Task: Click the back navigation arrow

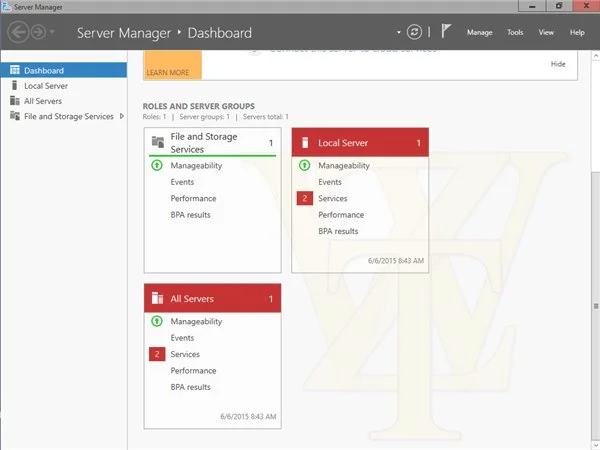Action: click(18, 32)
